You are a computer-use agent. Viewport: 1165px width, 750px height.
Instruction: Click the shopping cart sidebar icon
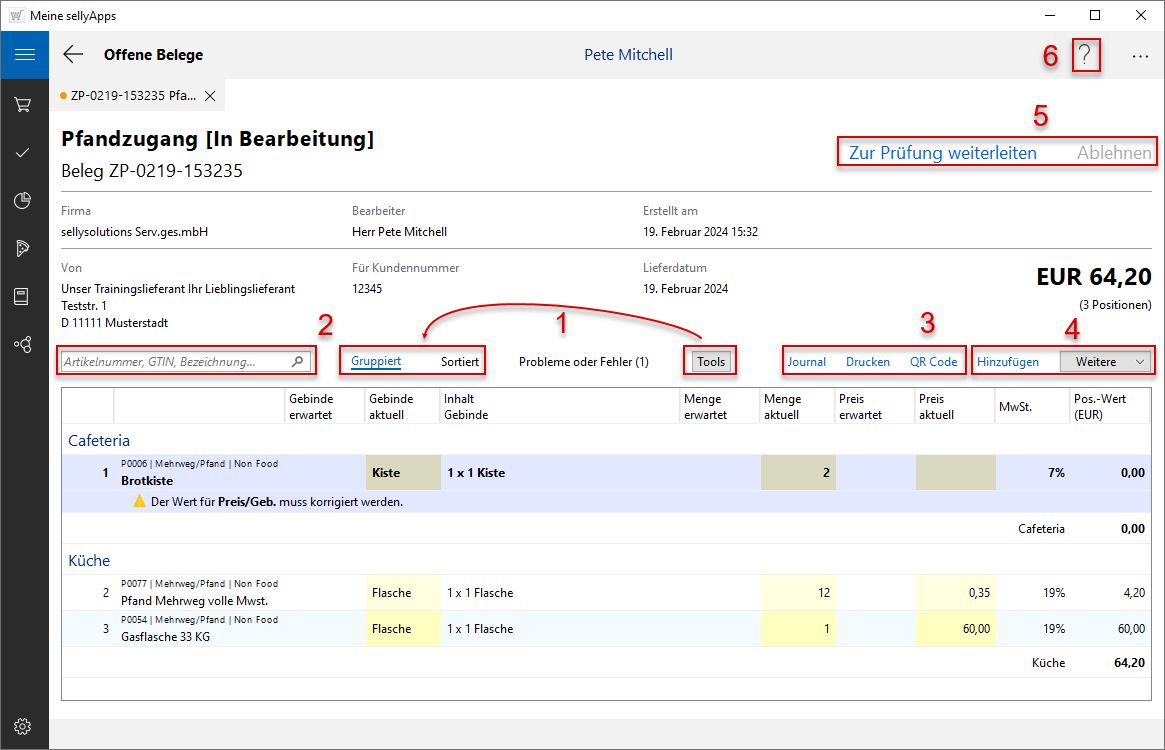point(22,105)
